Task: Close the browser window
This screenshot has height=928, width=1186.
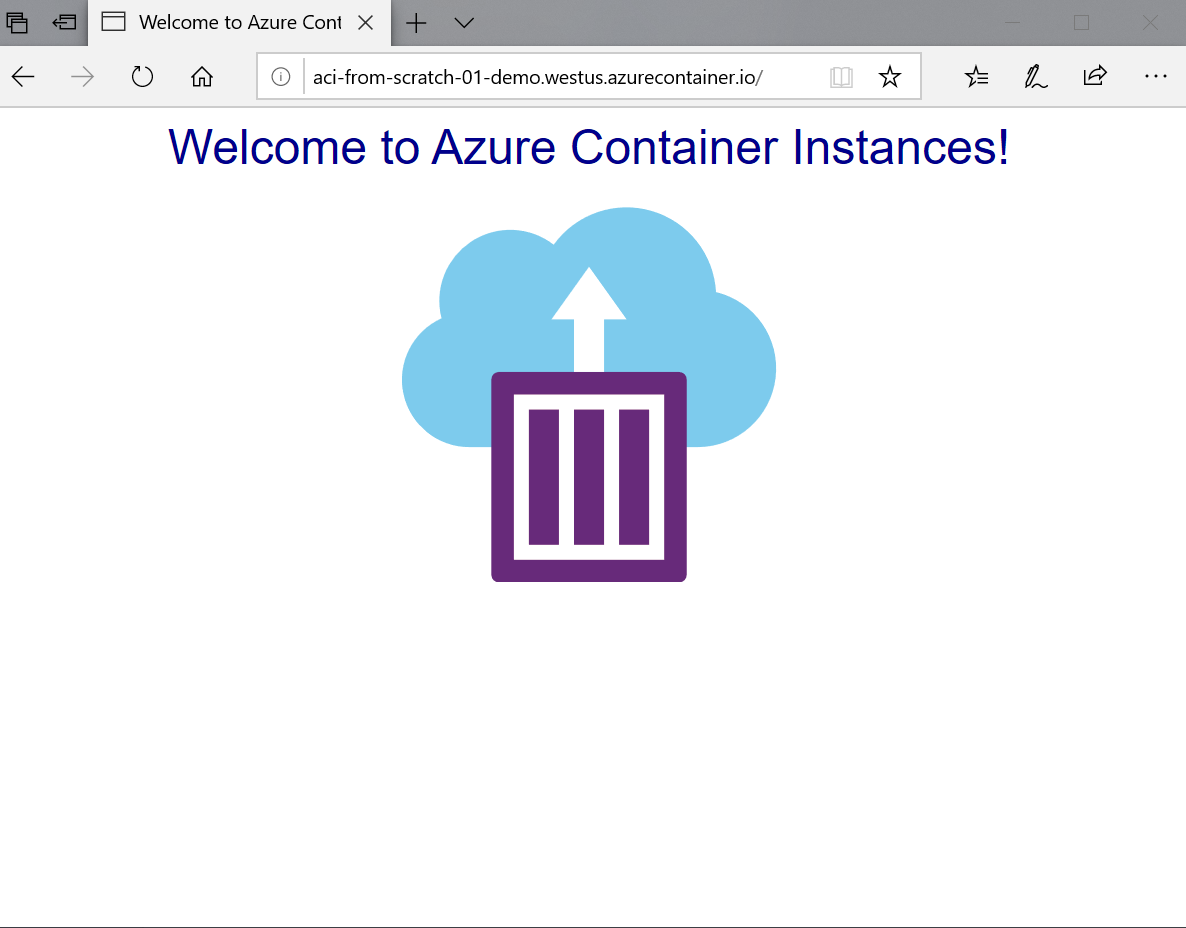Action: 1150,23
